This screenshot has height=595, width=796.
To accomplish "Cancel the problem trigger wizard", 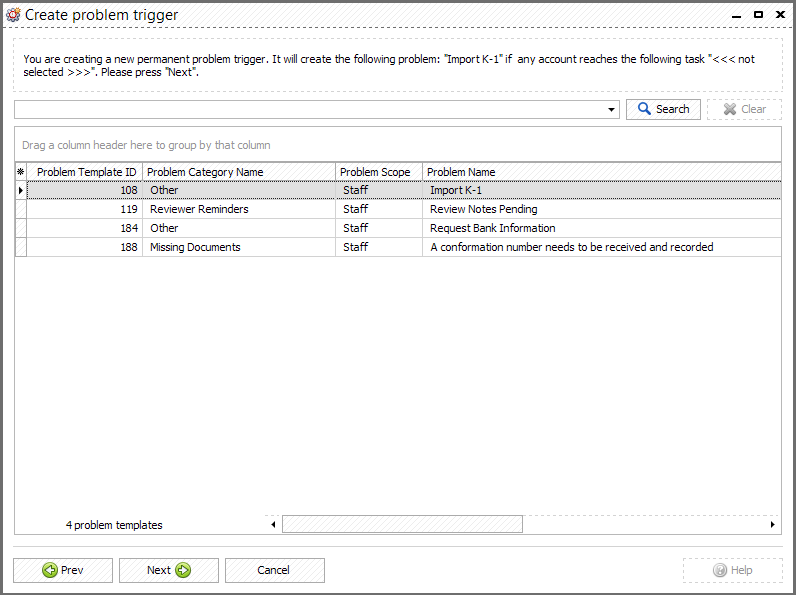I will click(275, 570).
